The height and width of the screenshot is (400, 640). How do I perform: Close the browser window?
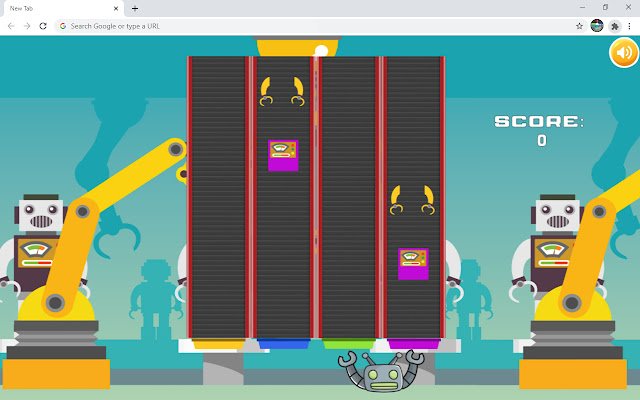[628, 7]
